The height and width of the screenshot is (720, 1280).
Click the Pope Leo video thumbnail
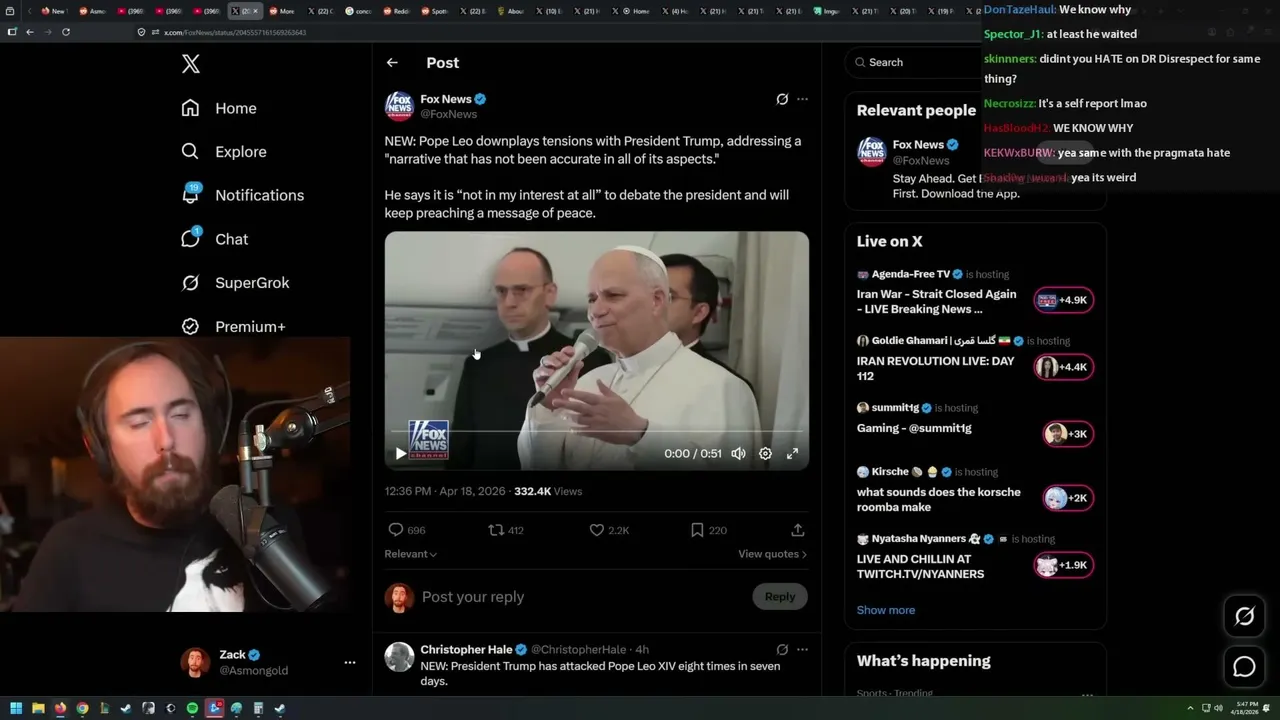(597, 351)
